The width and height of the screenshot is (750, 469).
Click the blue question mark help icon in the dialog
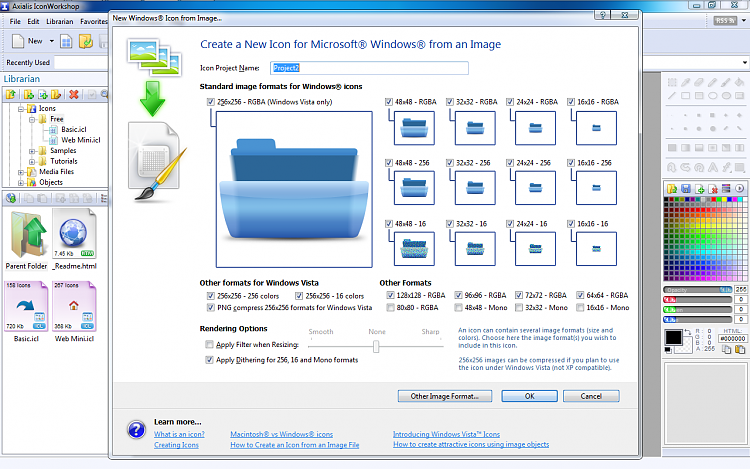pyautogui.click(x=136, y=429)
